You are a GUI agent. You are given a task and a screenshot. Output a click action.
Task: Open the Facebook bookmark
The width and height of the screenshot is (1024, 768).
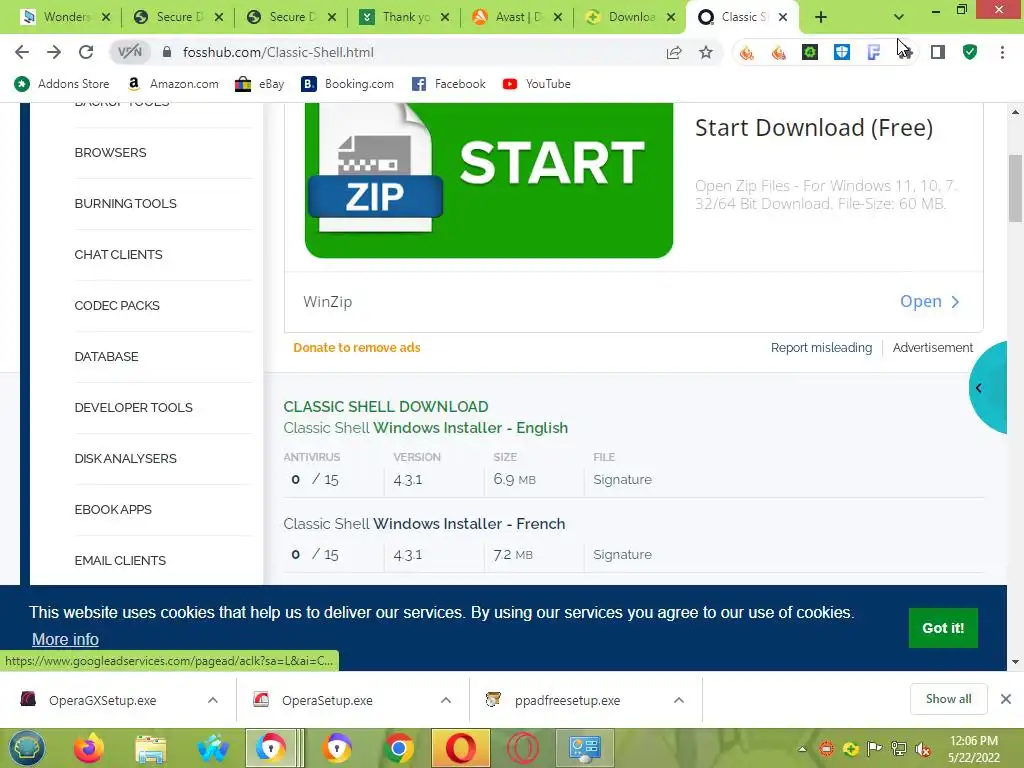coord(449,84)
